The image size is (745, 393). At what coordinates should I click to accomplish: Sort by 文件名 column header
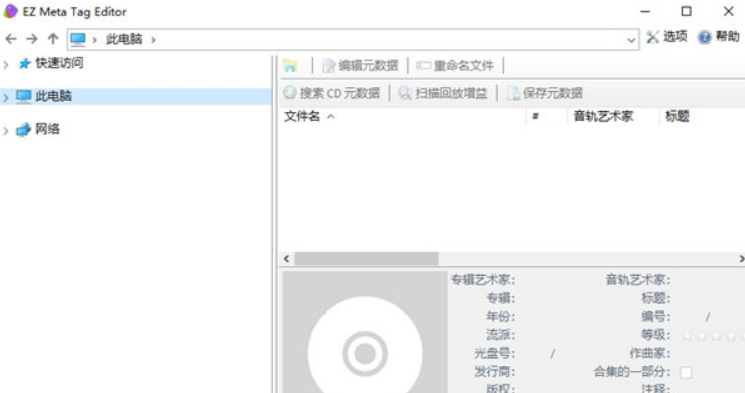403,116
